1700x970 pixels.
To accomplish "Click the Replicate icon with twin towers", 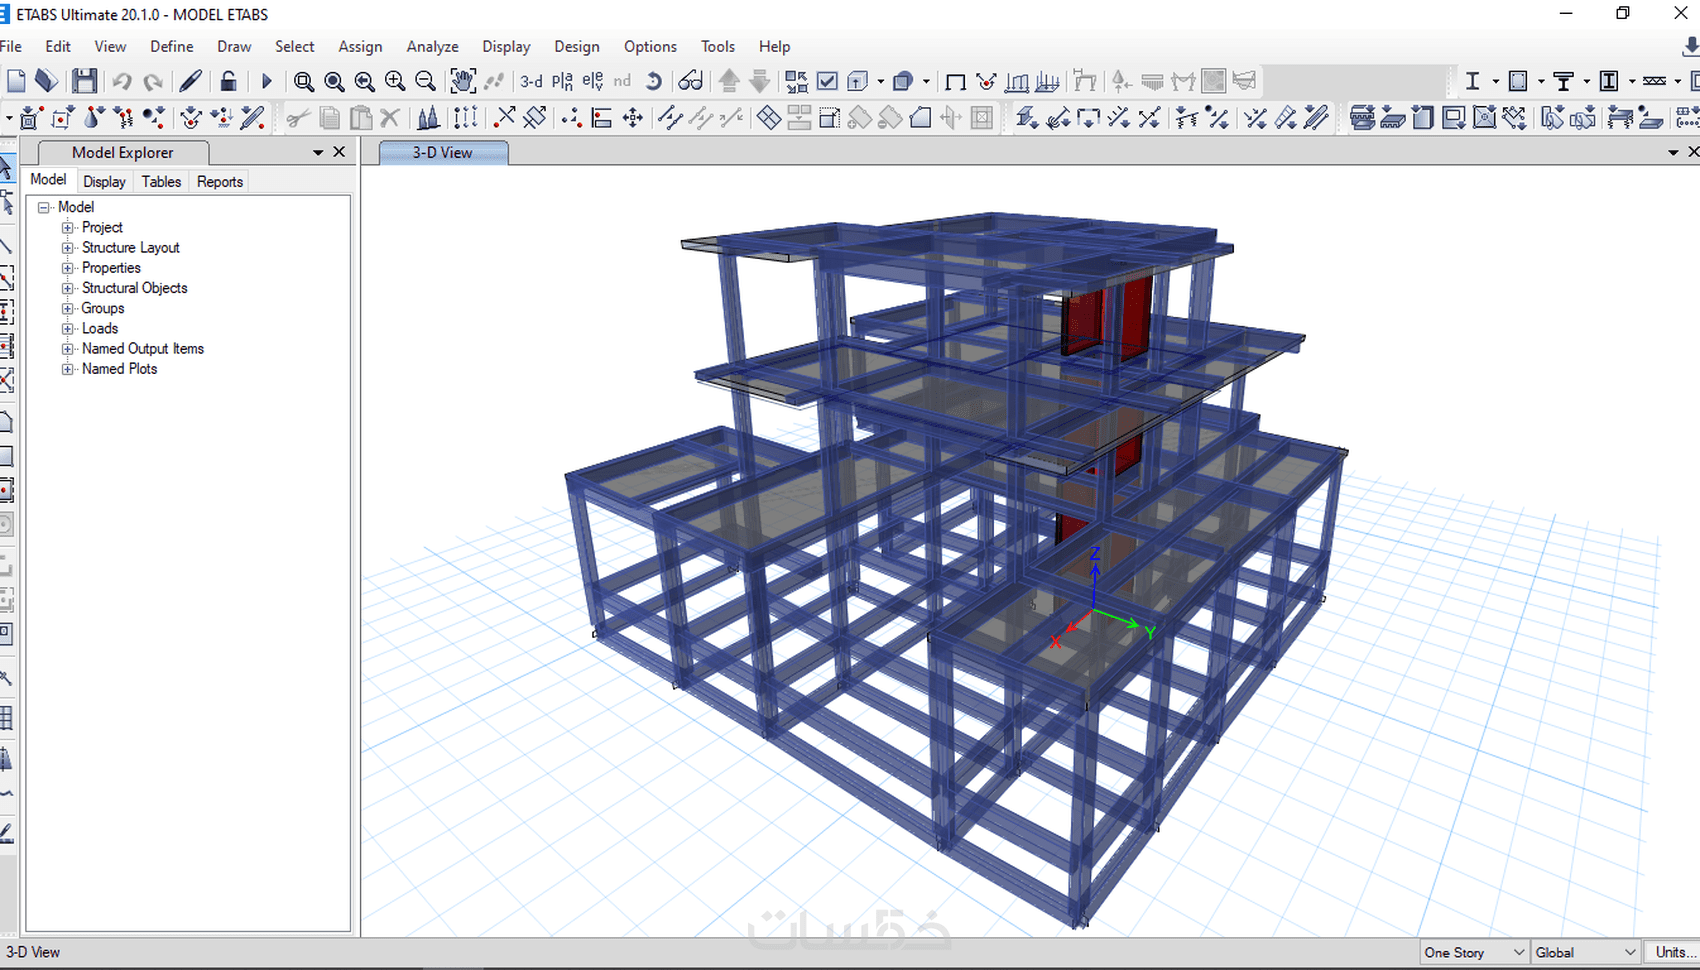I will tap(428, 118).
